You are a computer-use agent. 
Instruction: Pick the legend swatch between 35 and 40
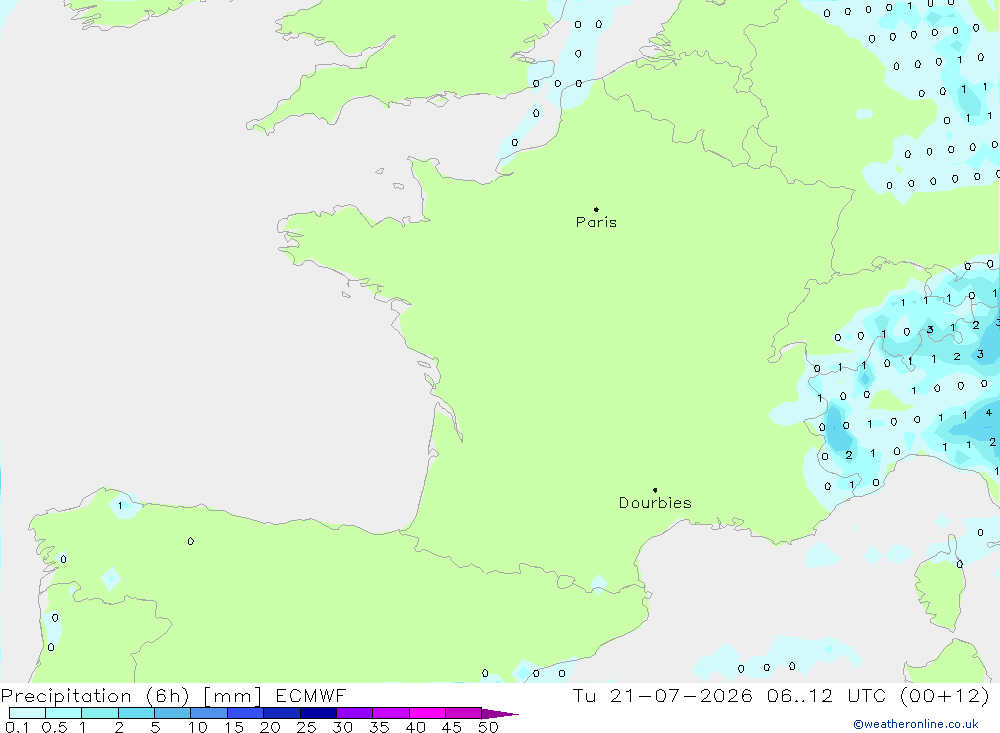point(391,713)
